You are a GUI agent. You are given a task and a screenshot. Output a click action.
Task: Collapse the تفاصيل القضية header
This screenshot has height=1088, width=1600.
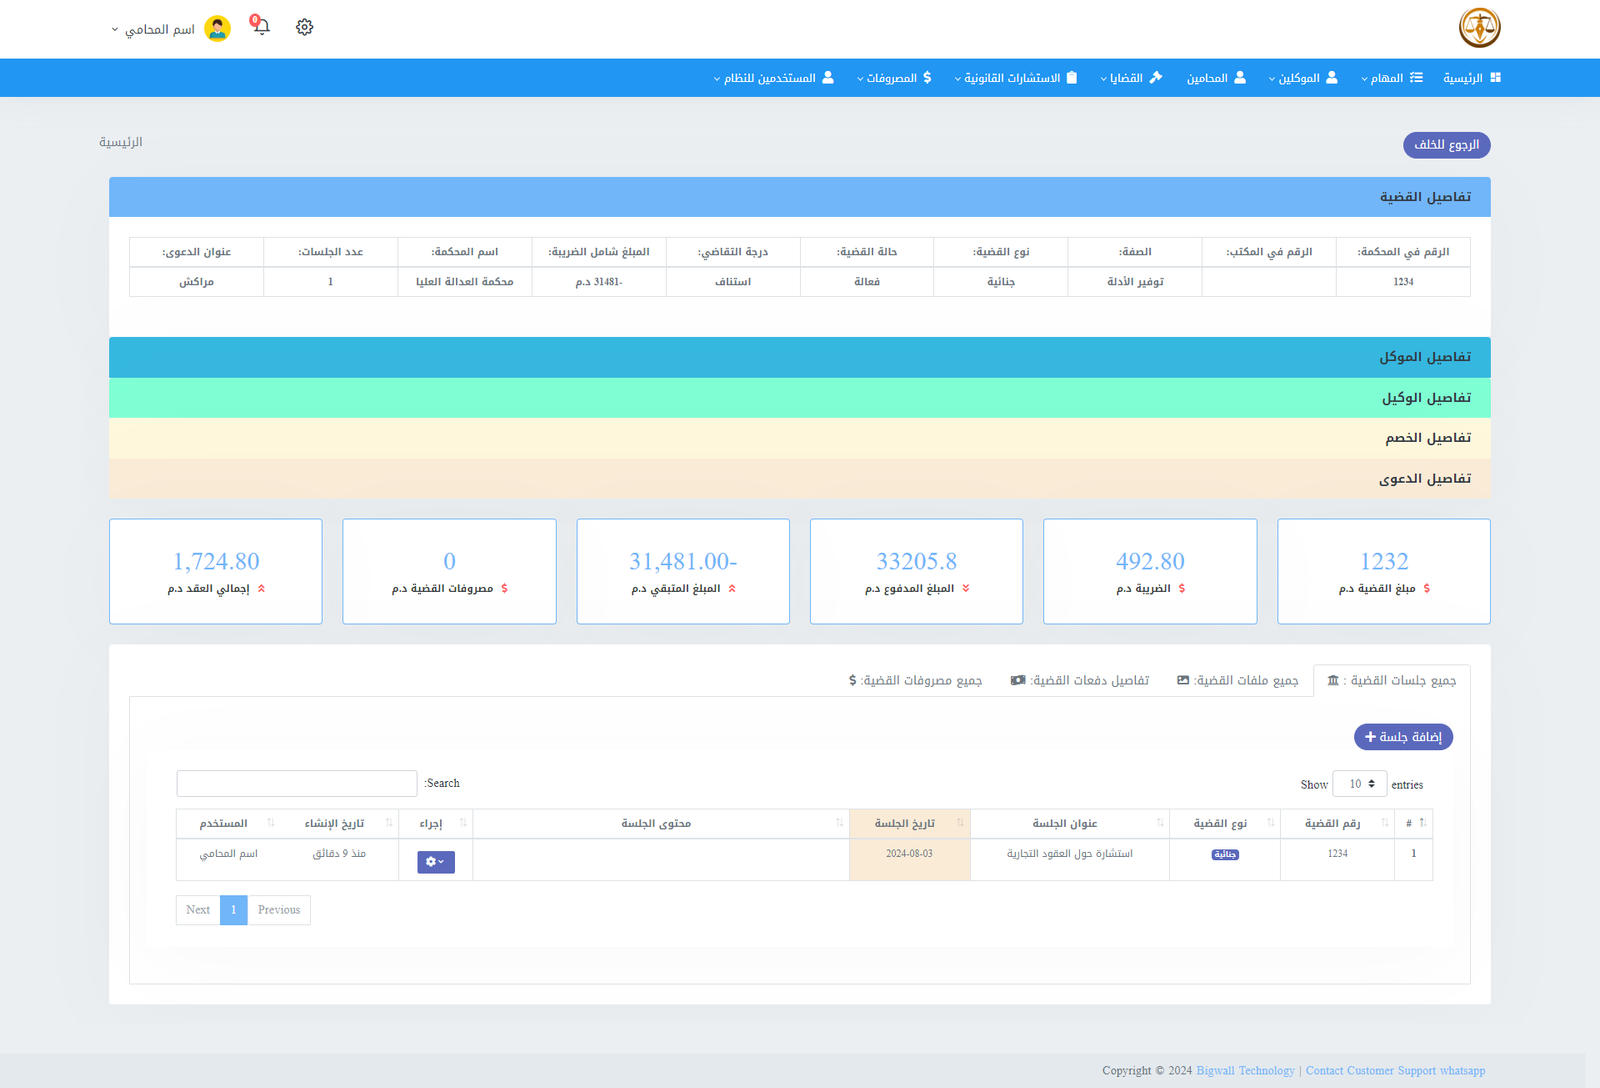tap(800, 197)
